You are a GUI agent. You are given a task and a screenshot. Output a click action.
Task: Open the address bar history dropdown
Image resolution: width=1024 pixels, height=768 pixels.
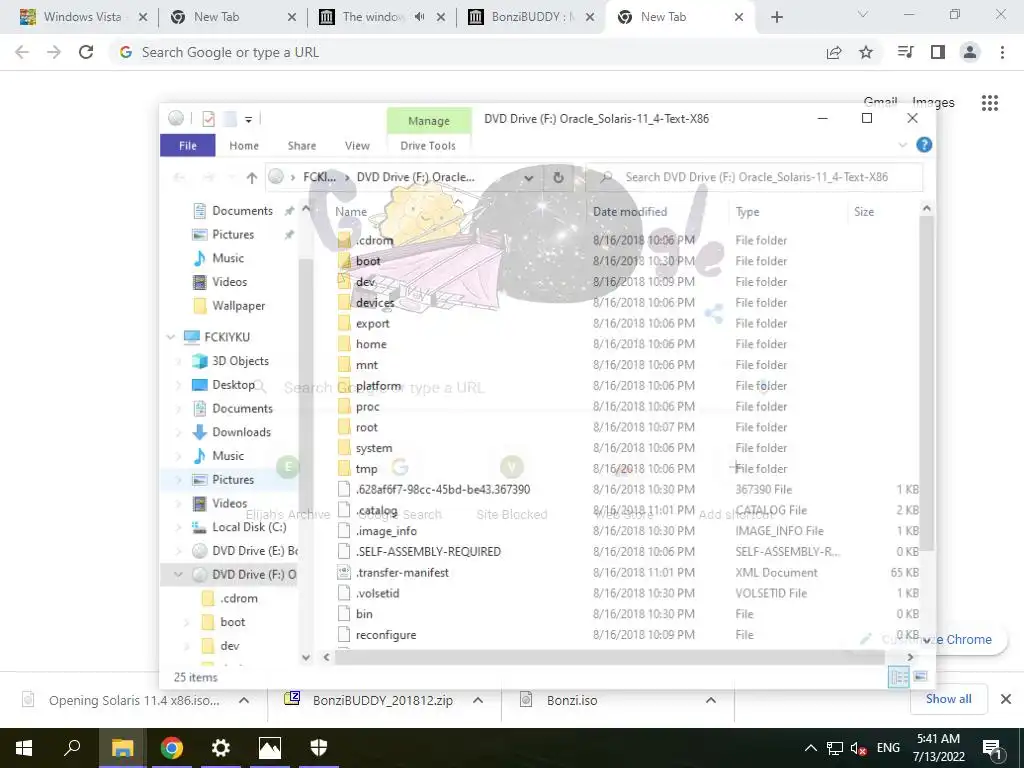coord(529,177)
